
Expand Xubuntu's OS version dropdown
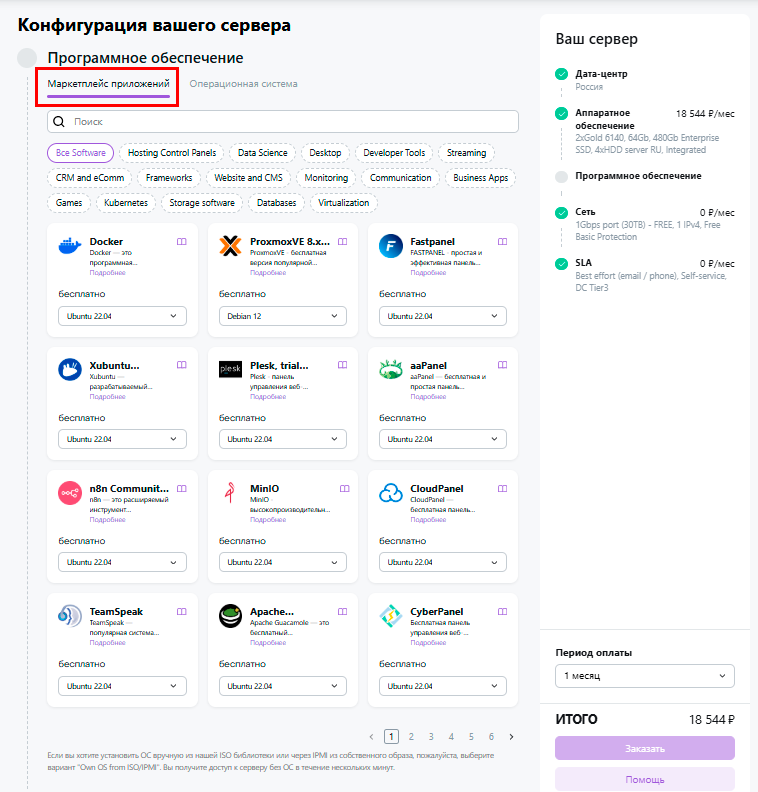tap(122, 439)
